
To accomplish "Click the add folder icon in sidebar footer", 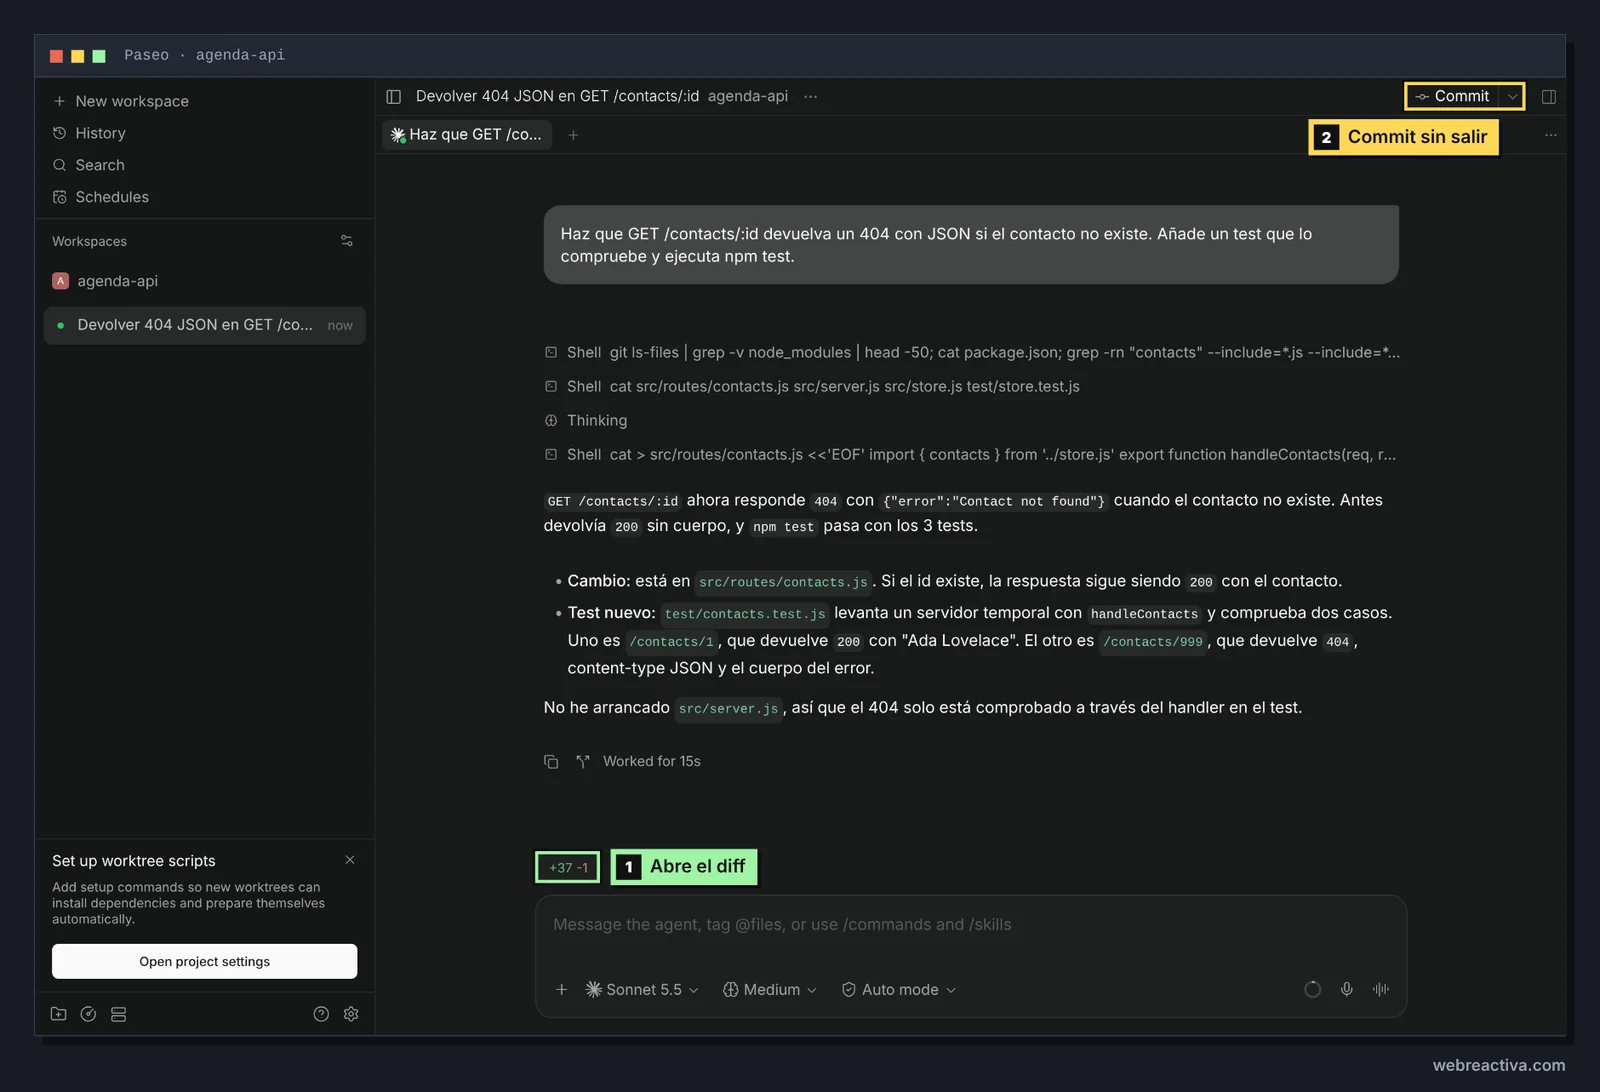I will tap(59, 1014).
